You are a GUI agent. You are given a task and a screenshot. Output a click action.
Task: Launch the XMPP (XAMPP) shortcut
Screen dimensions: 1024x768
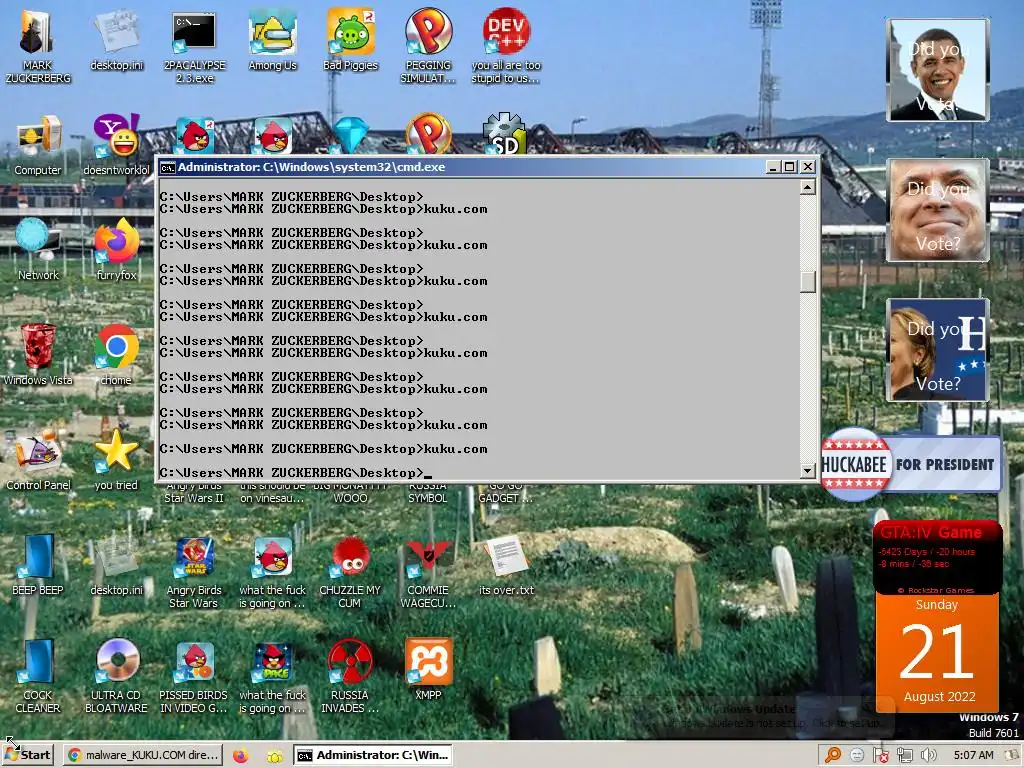click(x=428, y=669)
